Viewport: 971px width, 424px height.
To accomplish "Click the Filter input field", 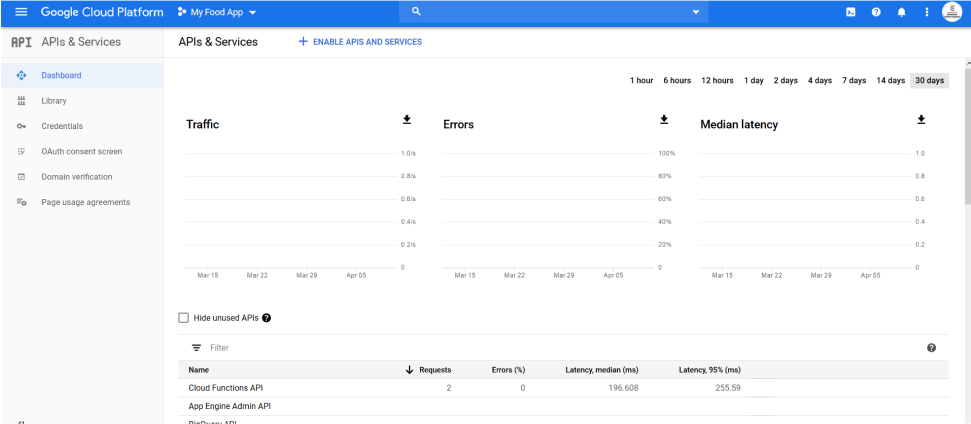I will [400, 348].
